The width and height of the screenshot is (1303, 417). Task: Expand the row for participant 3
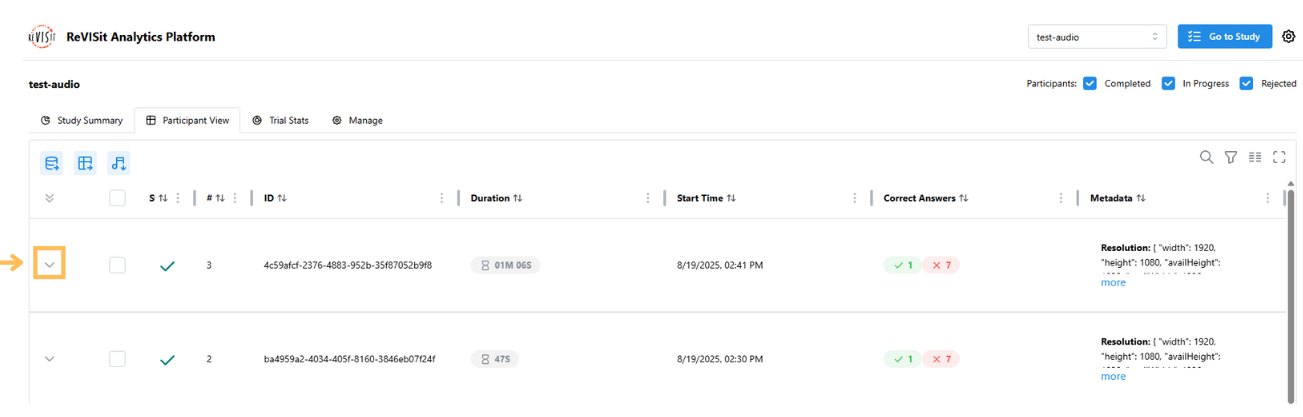tap(50, 265)
